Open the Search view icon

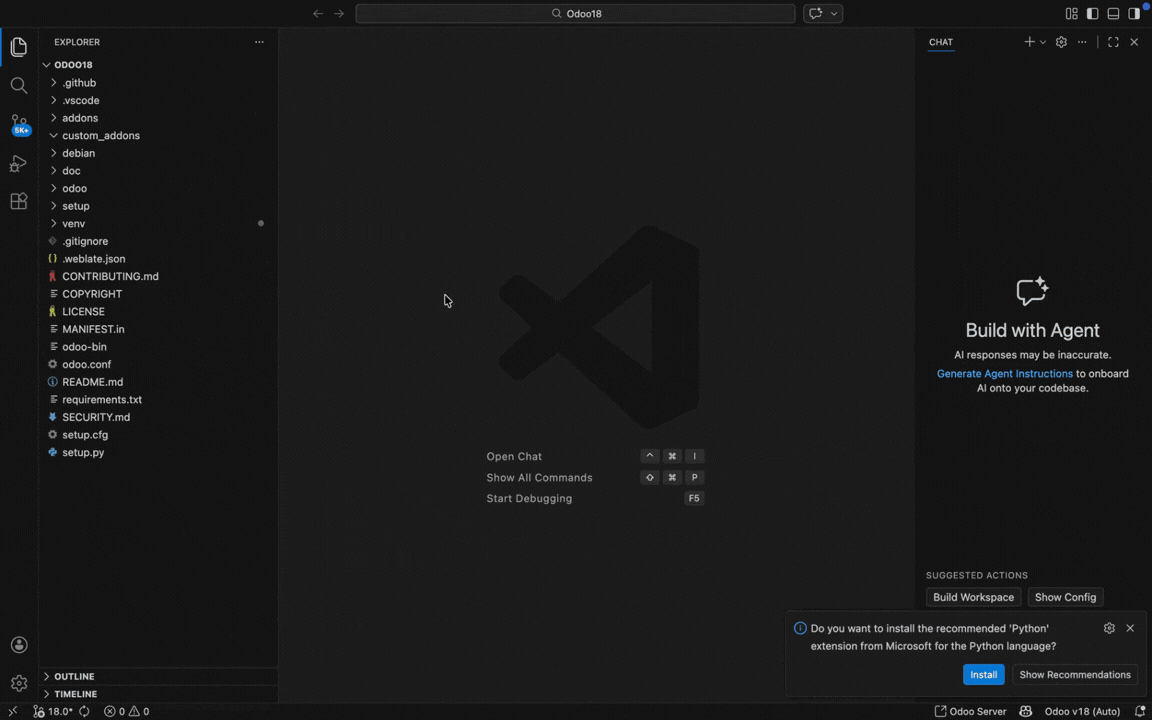point(19,85)
